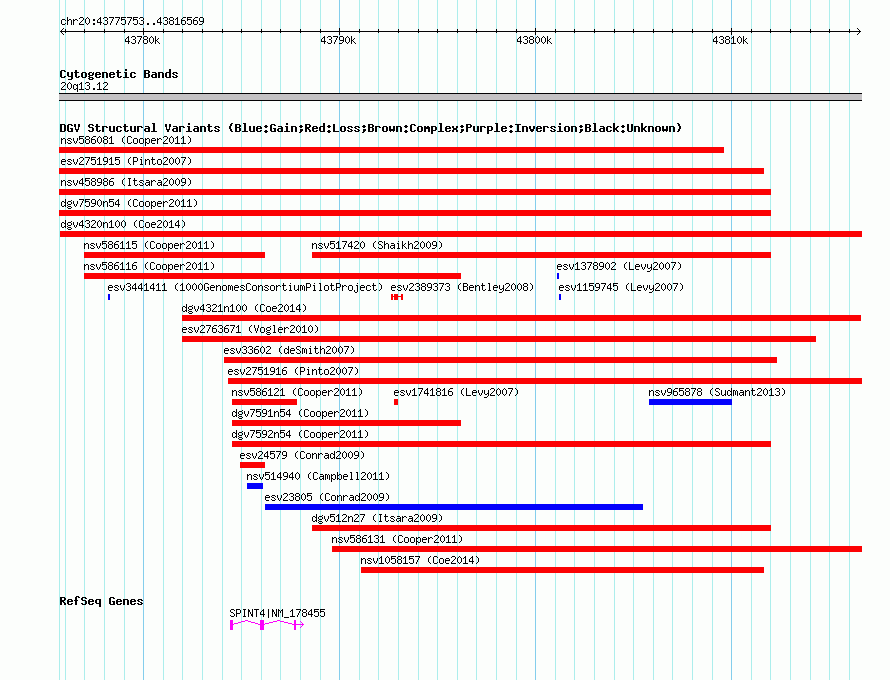Click the nsv1058157 (Coe2014) red bar

tap(562, 570)
